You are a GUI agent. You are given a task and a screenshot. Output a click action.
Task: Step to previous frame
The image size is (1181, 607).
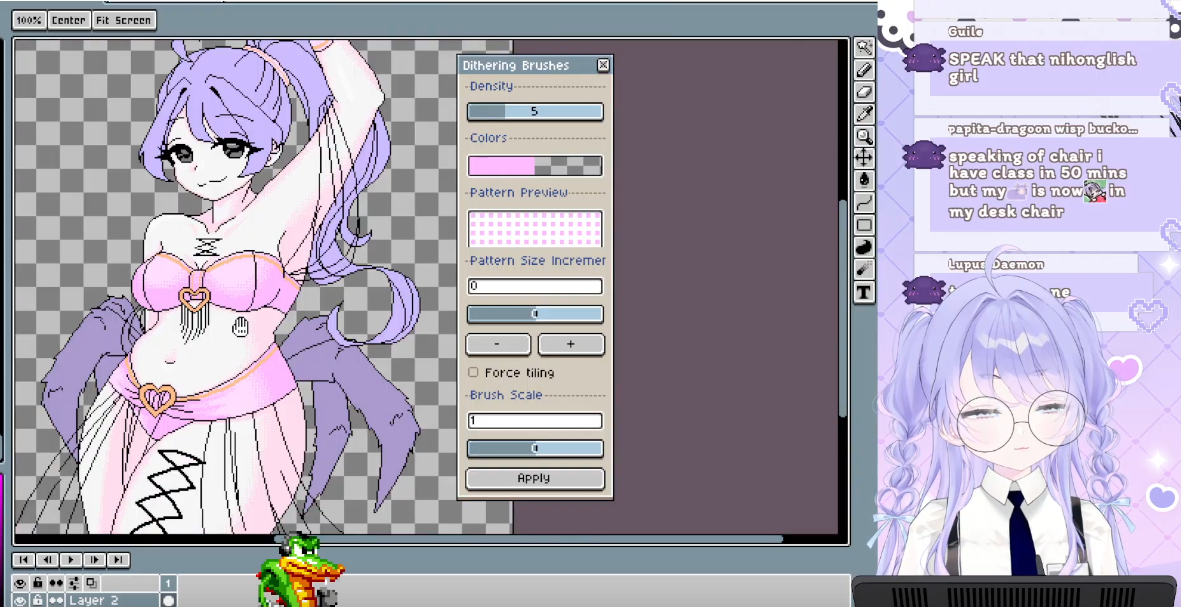point(47,560)
